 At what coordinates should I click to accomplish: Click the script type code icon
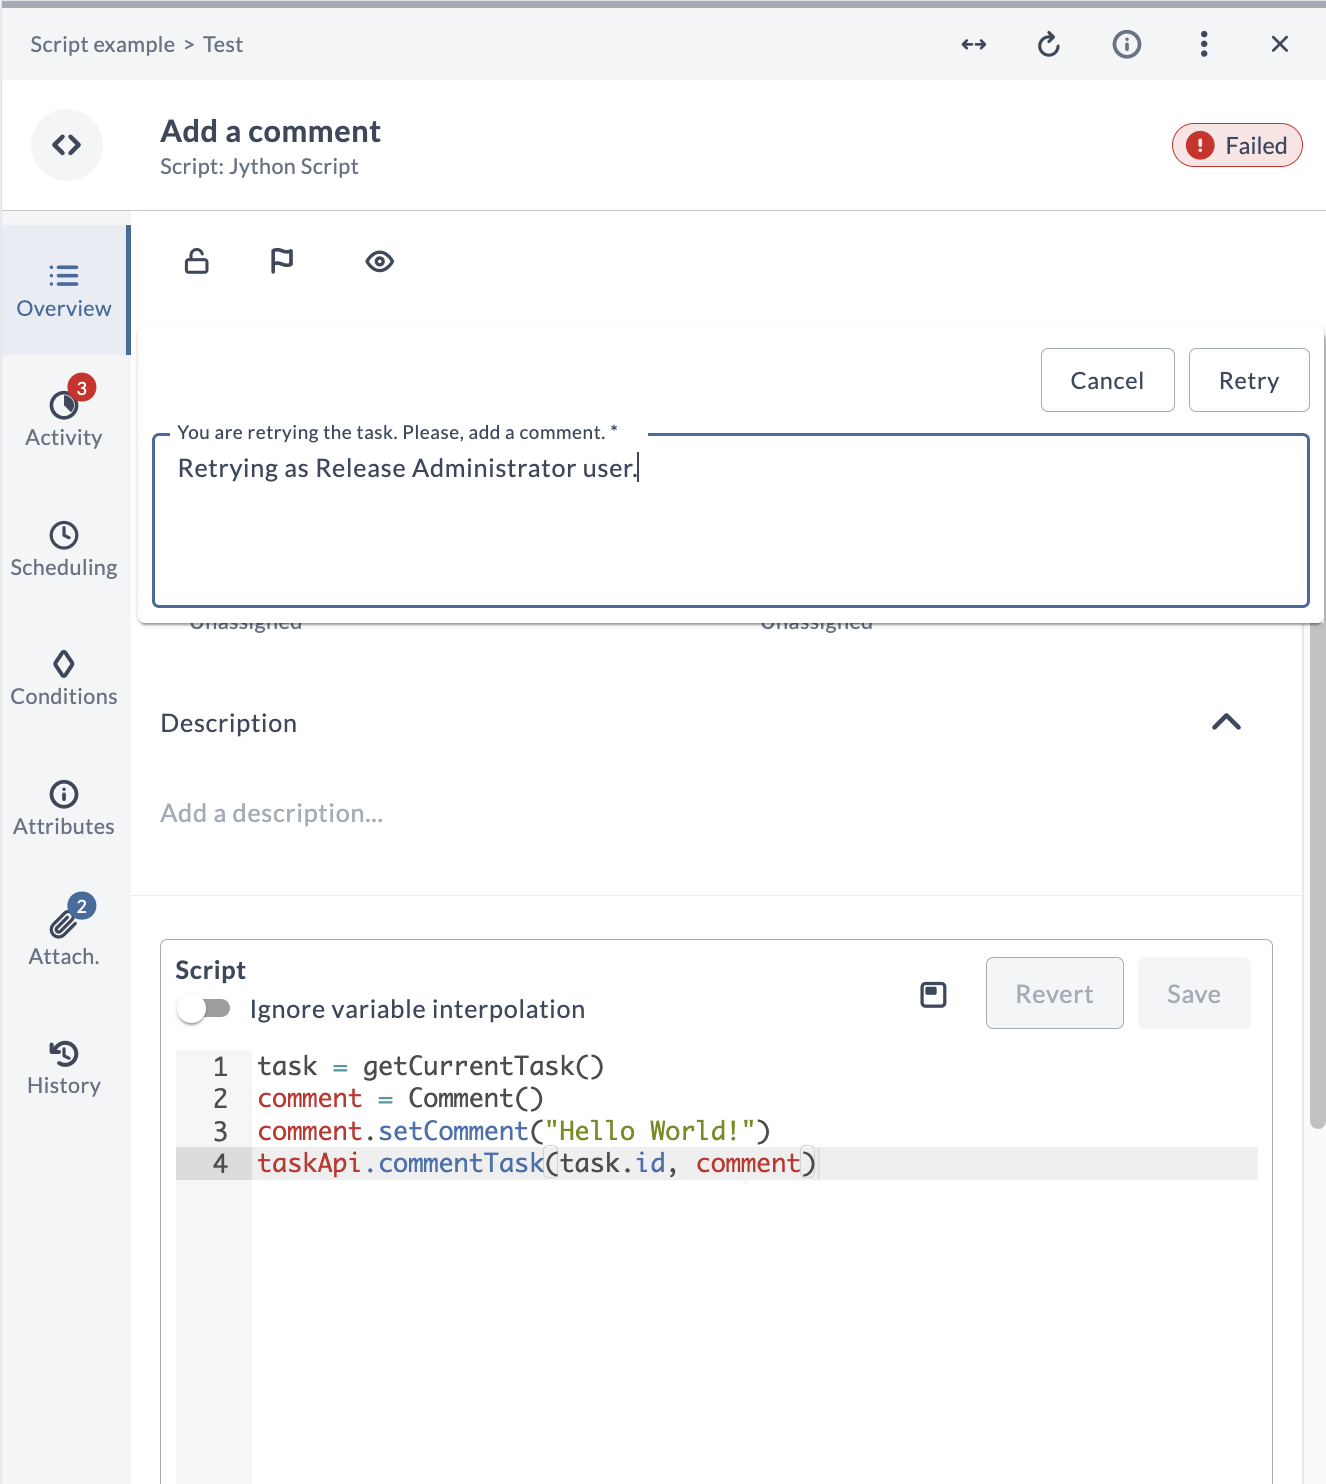point(67,145)
